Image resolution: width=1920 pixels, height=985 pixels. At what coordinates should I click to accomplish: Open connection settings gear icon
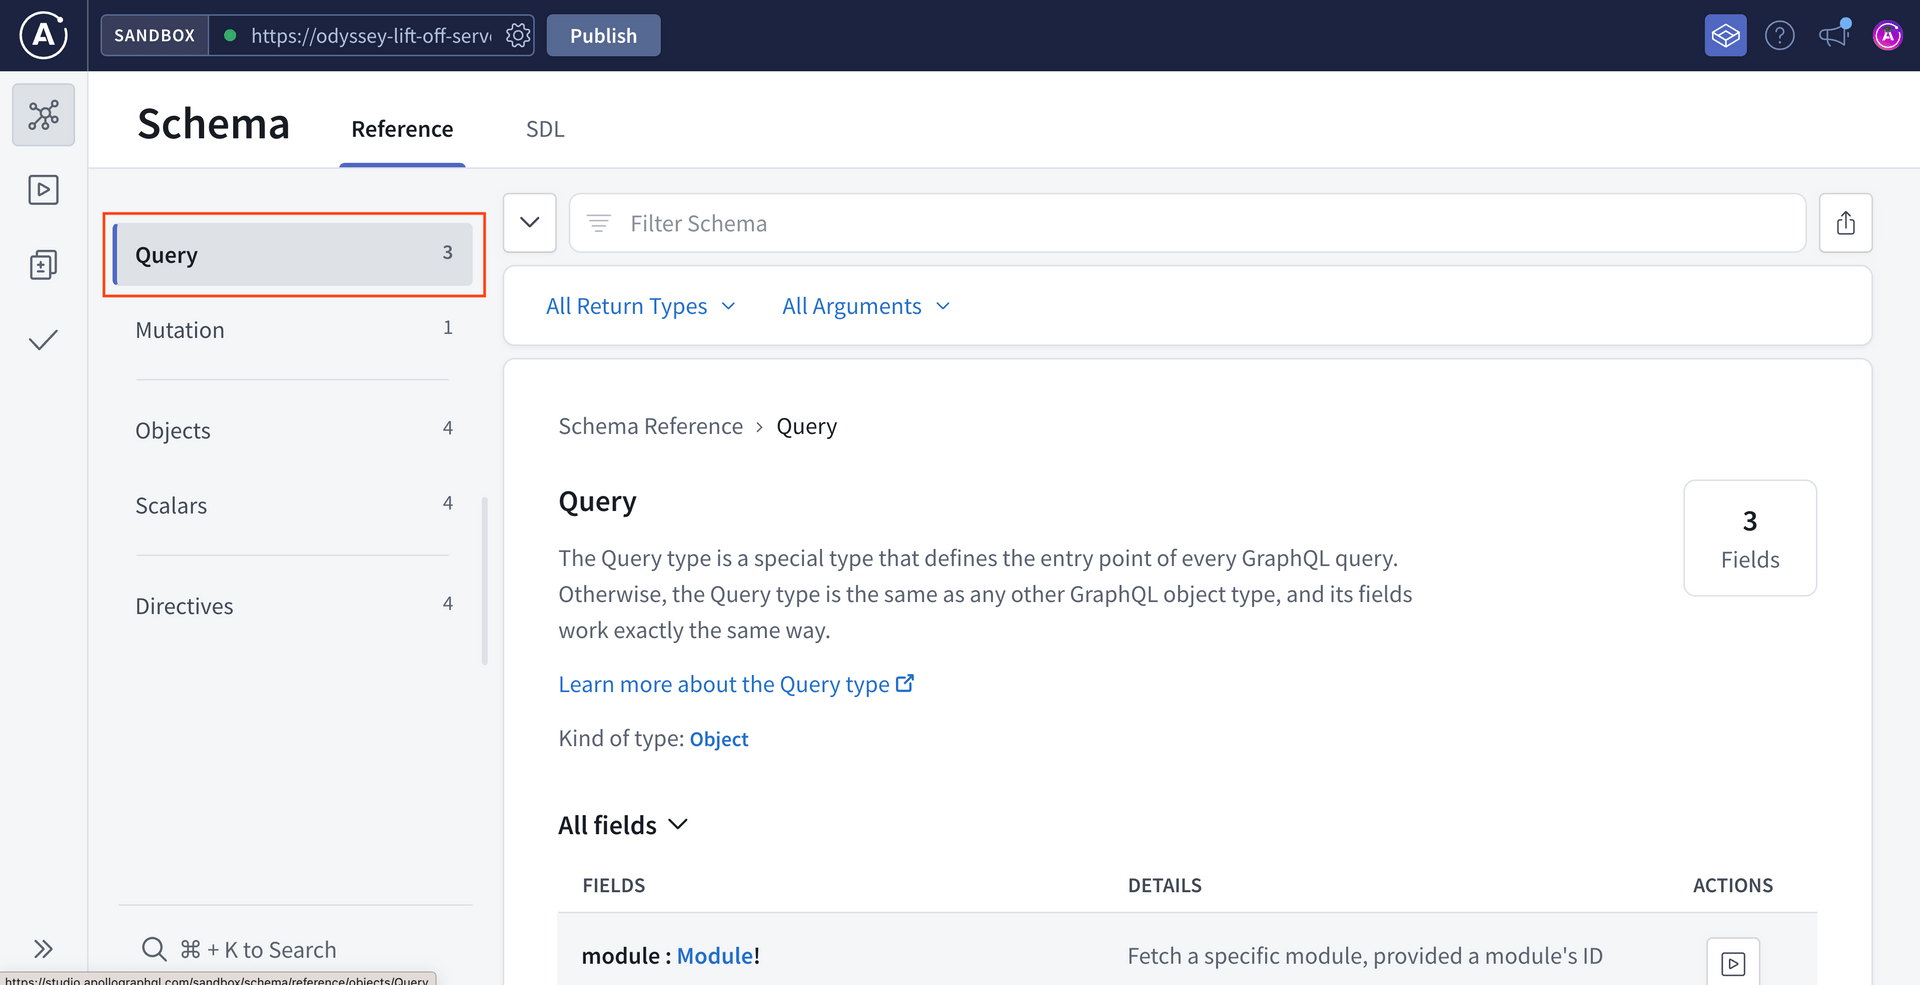coord(517,36)
